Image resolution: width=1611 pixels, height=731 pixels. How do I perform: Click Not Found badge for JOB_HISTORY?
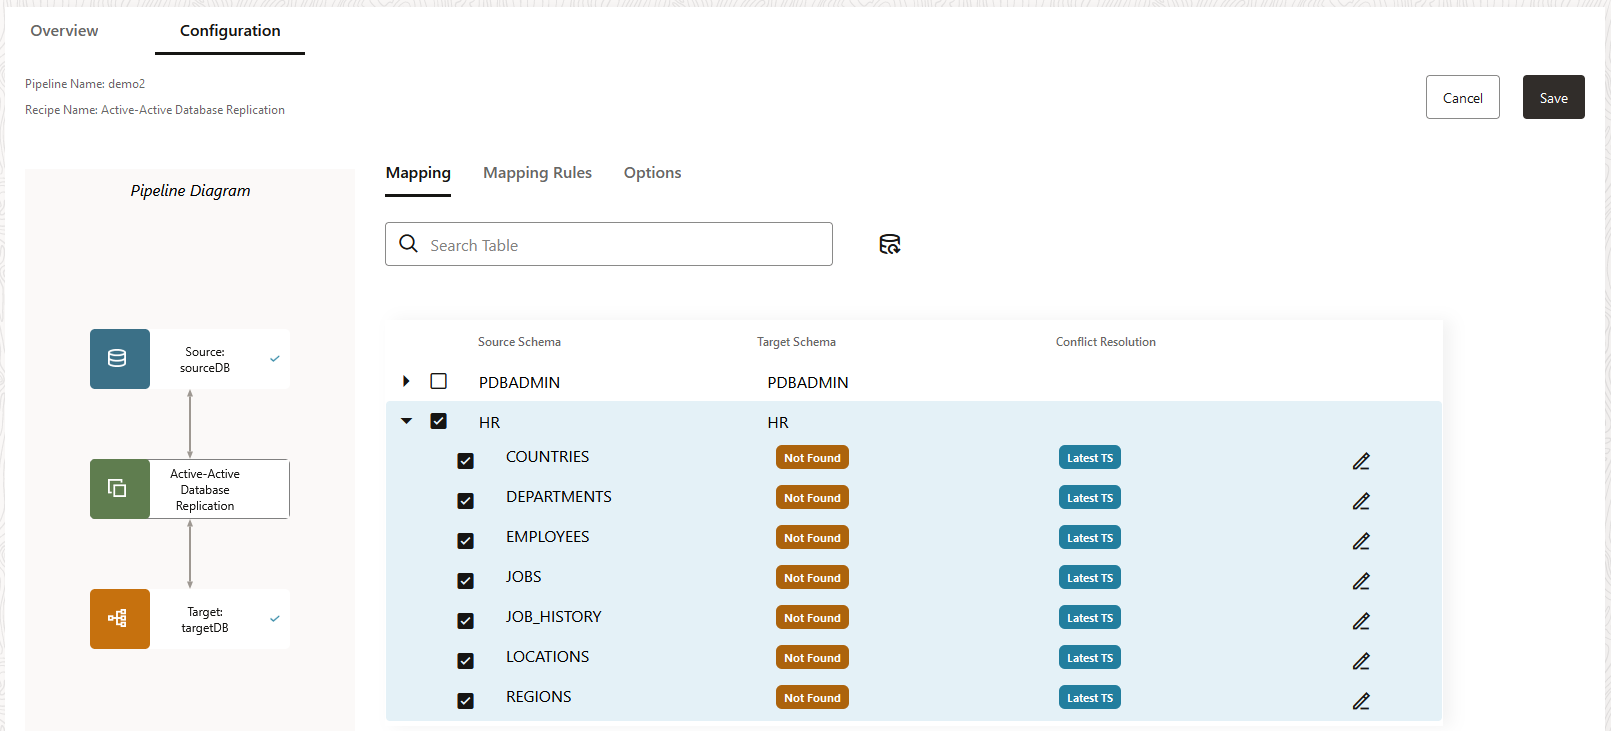(x=812, y=617)
